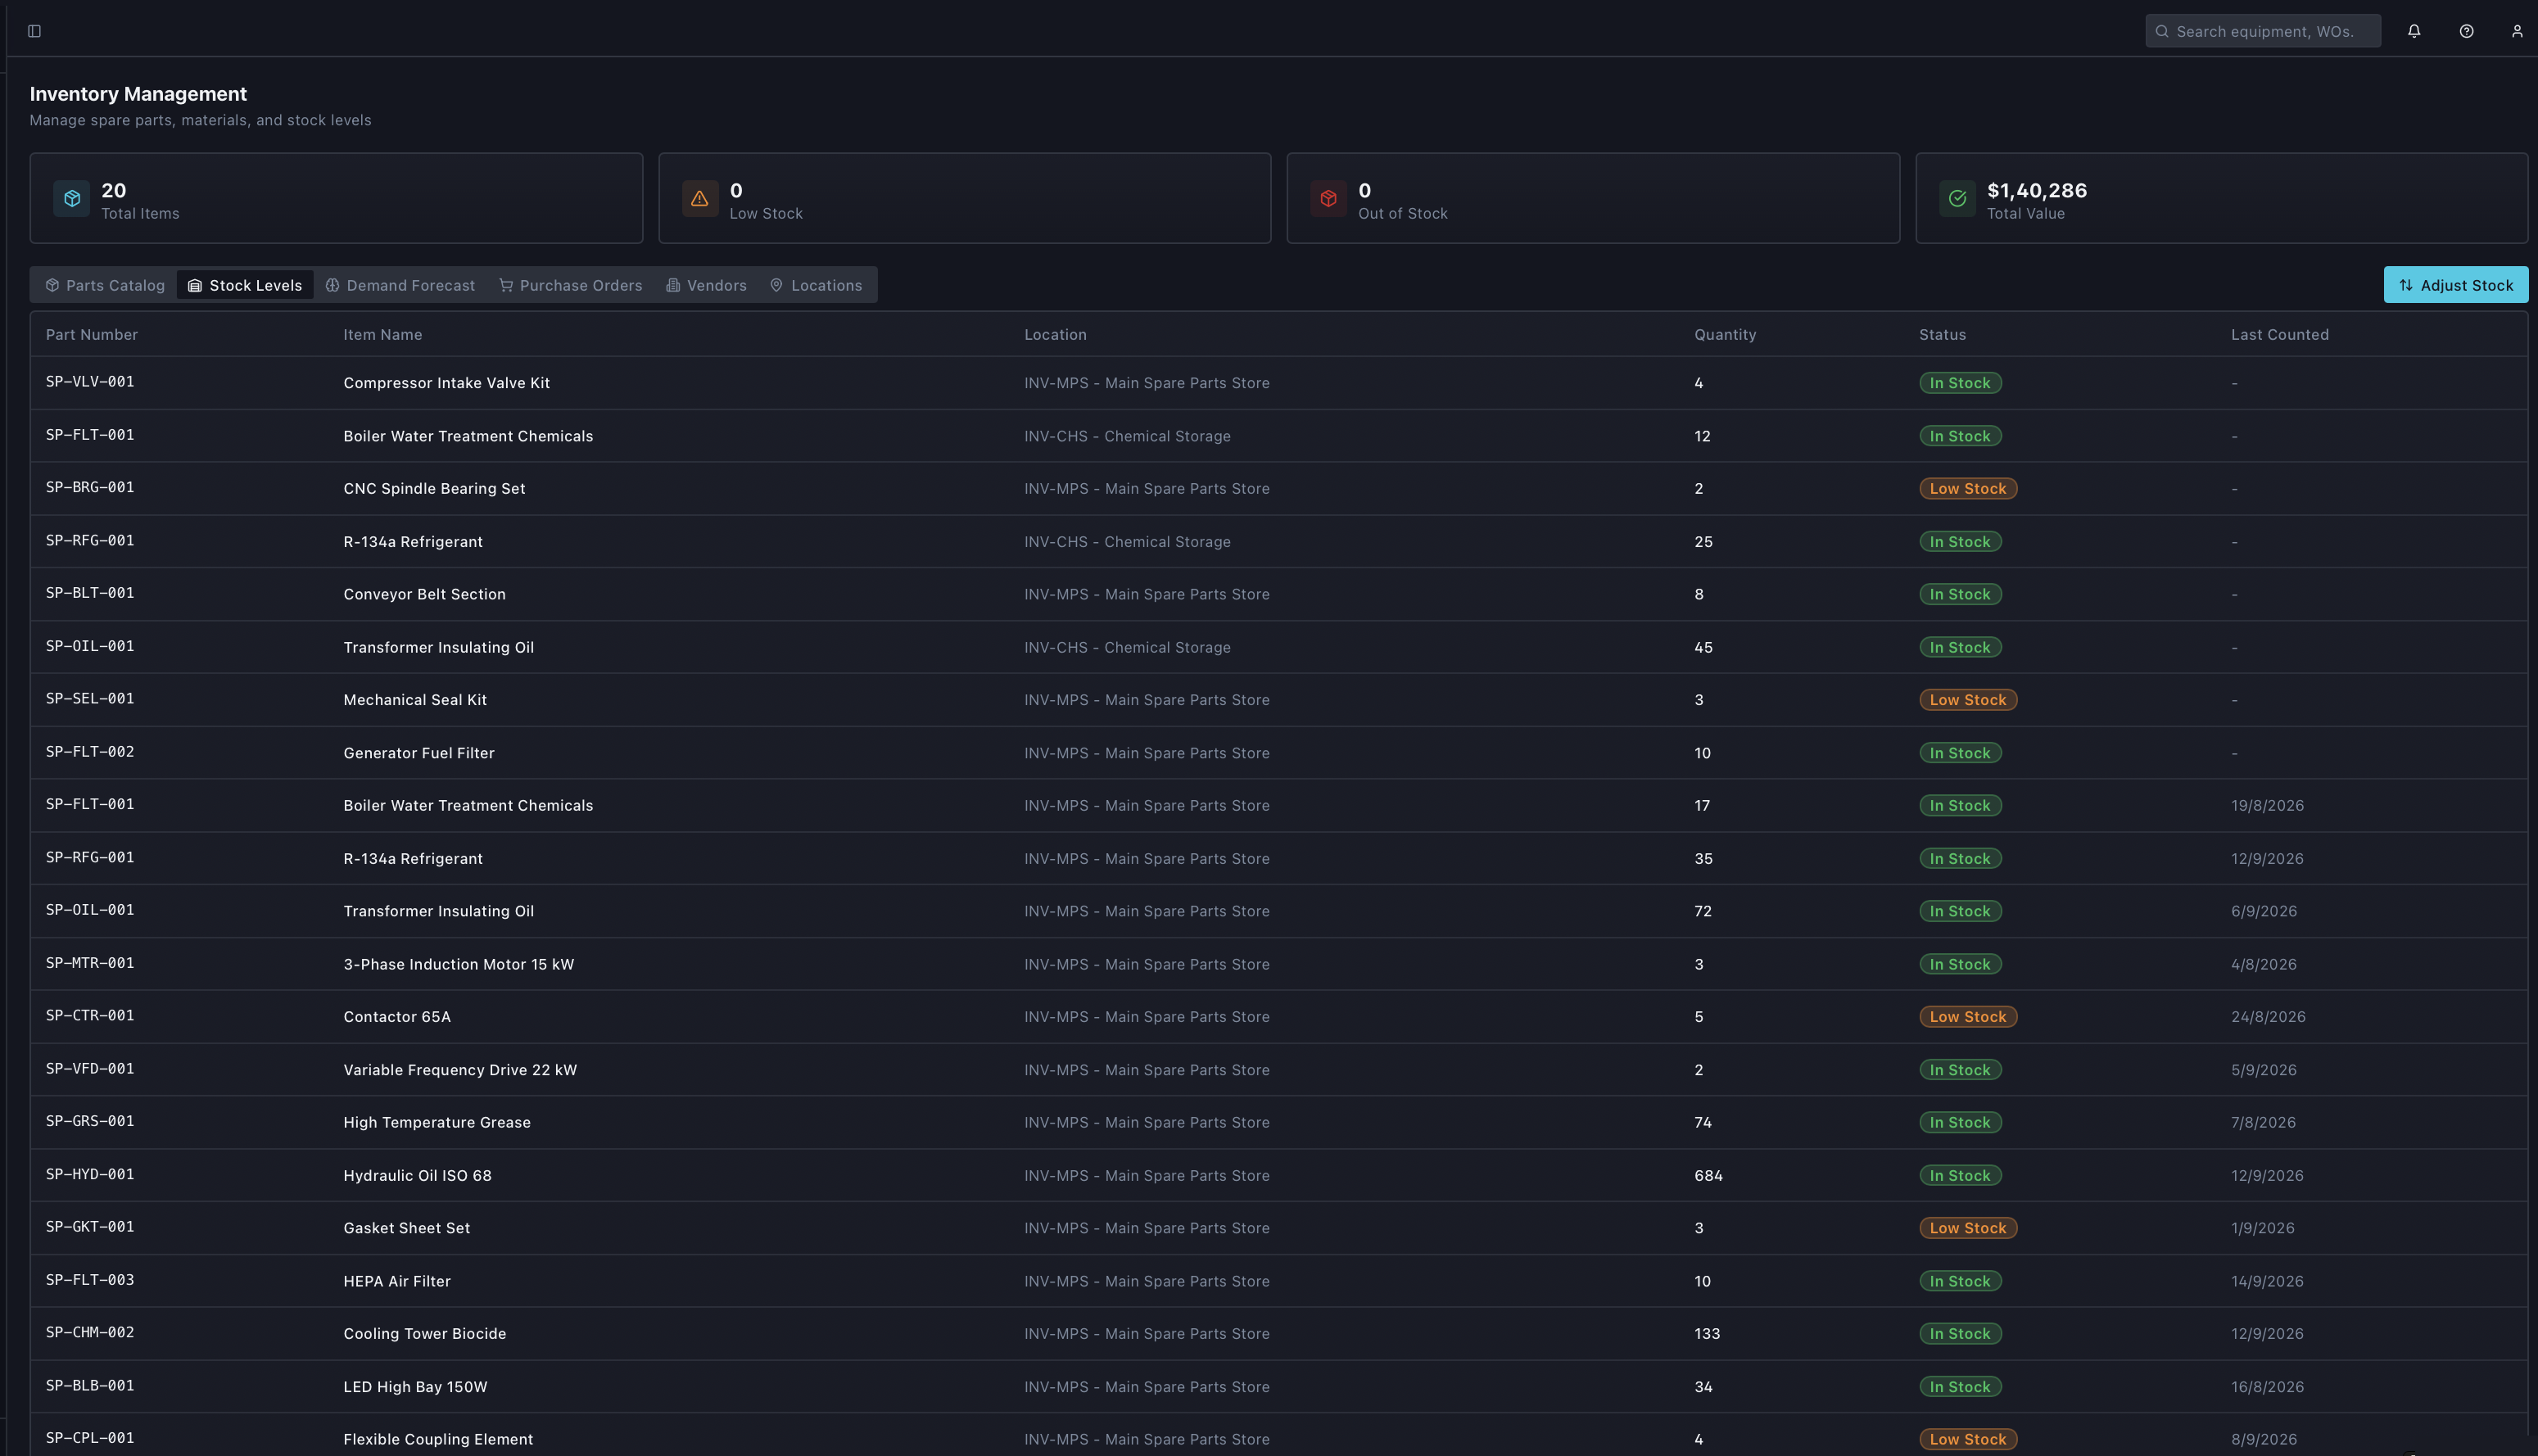Viewport: 2538px width, 1456px height.
Task: Click the Purchase Orders cart icon
Action: (506, 285)
